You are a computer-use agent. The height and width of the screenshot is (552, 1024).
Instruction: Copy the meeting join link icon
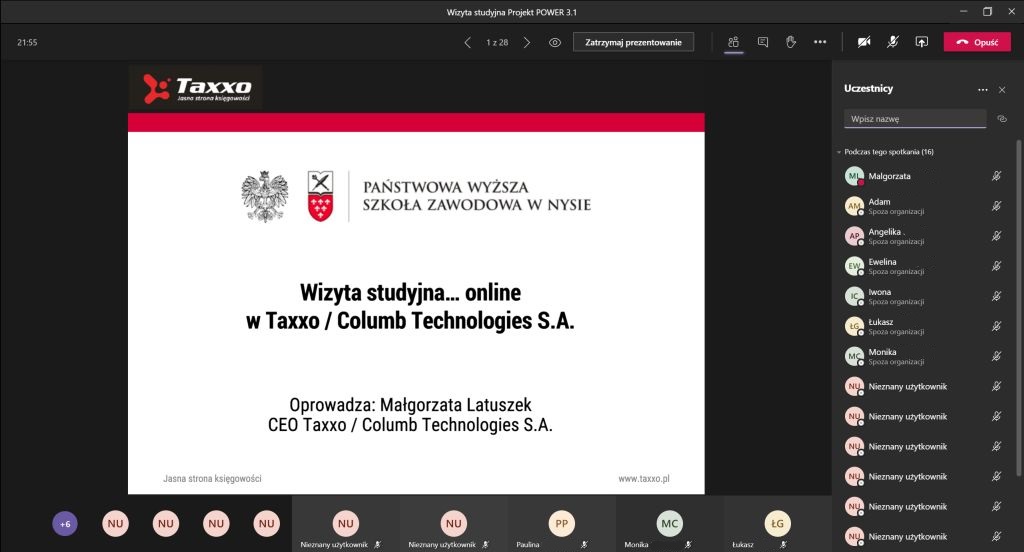pyautogui.click(x=1002, y=119)
